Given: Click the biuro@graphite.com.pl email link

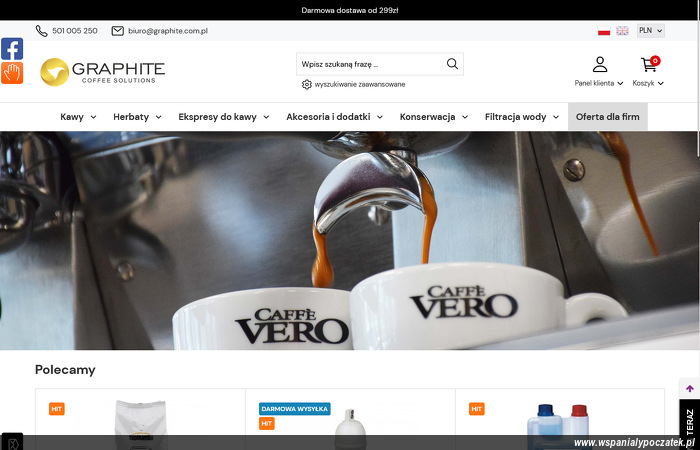Looking at the screenshot, I should 168,31.
